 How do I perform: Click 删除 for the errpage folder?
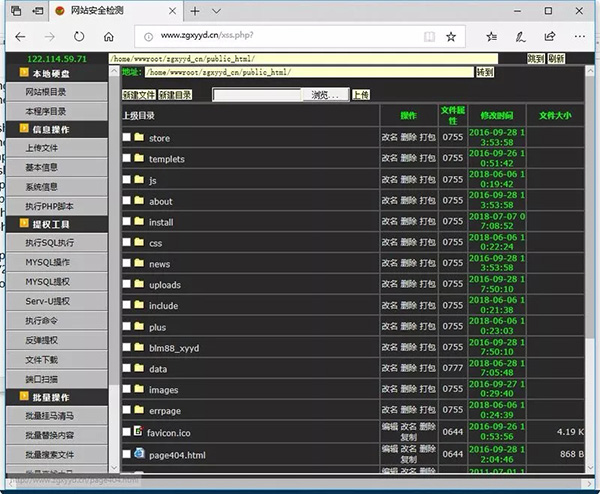tap(409, 409)
